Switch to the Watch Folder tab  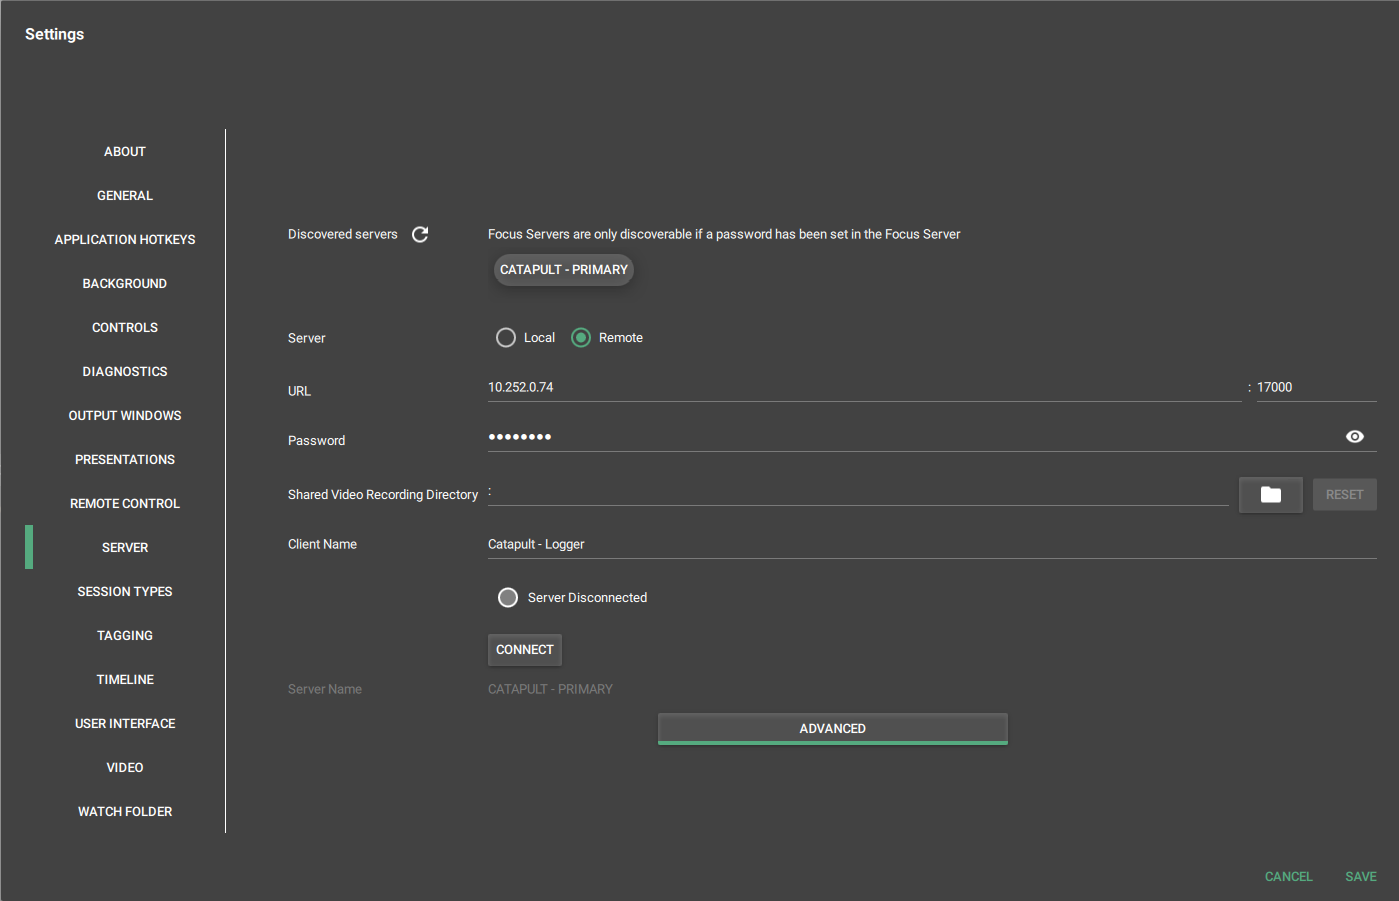(x=125, y=812)
